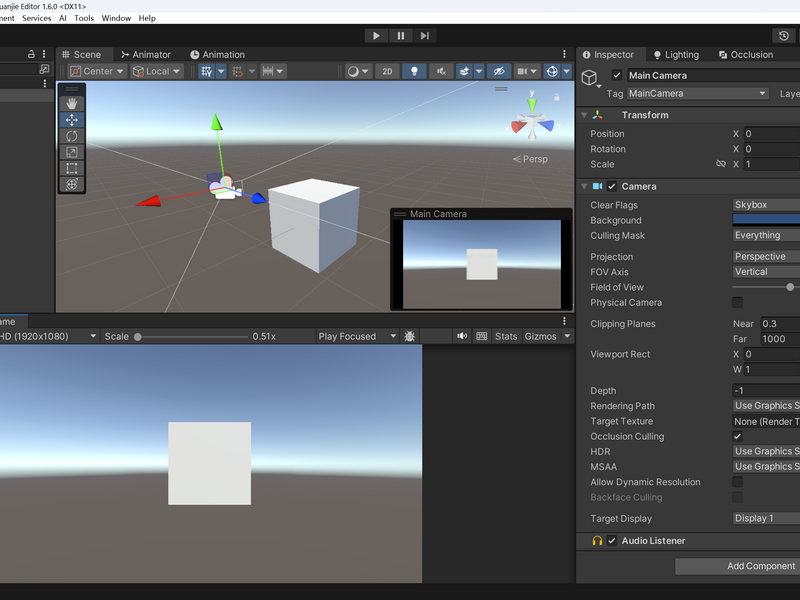
Task: Select the Rect tool
Action: point(71,168)
